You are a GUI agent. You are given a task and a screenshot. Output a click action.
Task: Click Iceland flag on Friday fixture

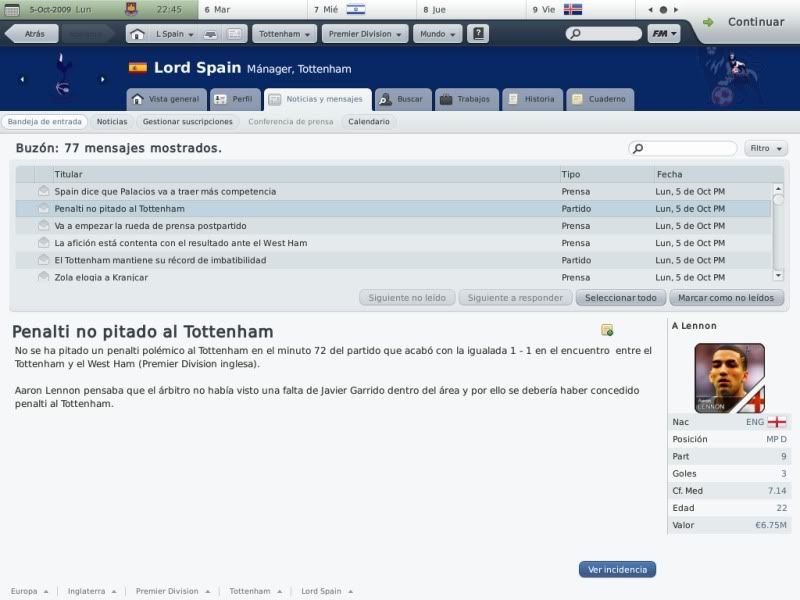pos(573,9)
